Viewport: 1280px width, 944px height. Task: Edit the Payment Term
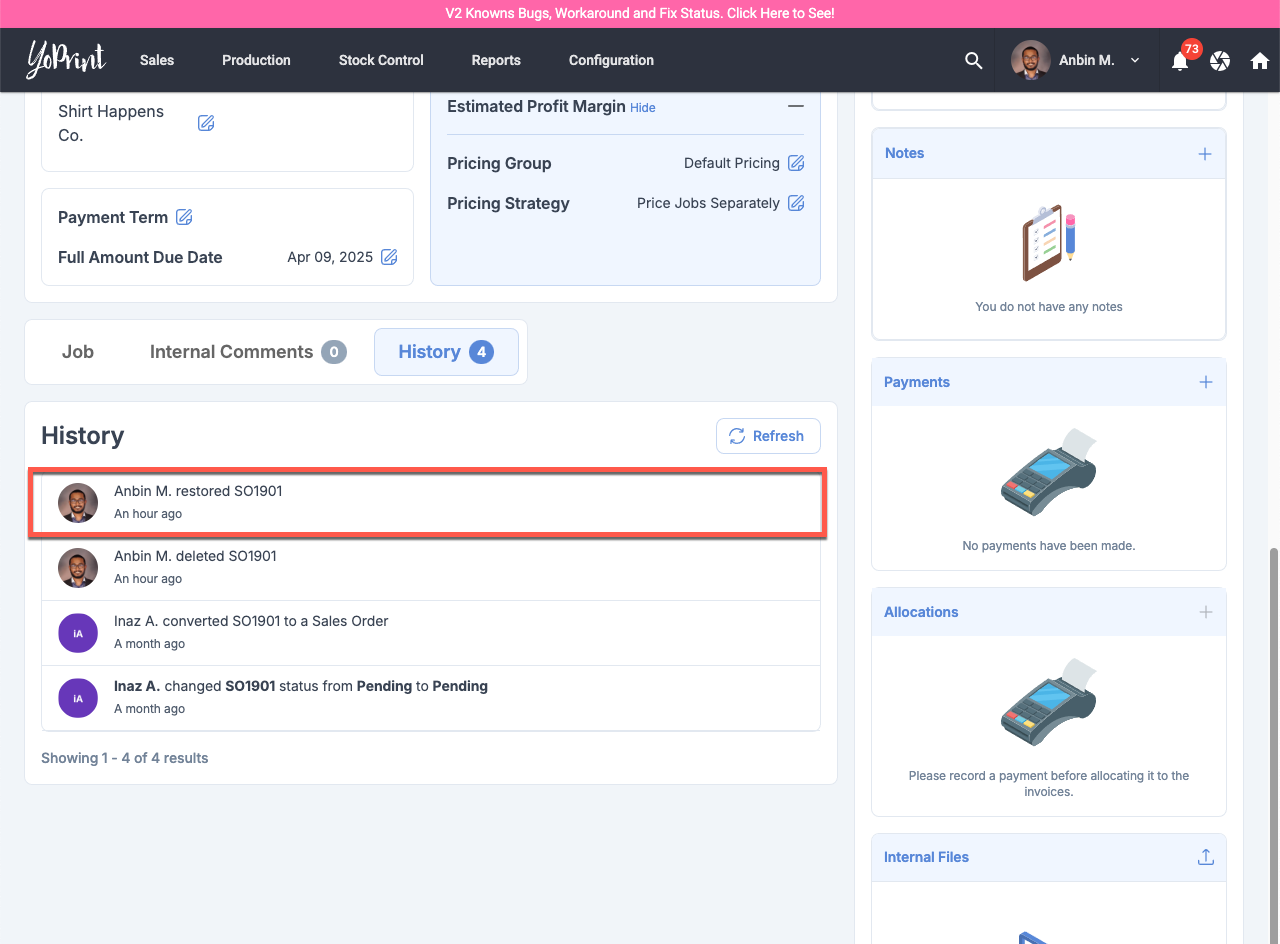click(184, 217)
